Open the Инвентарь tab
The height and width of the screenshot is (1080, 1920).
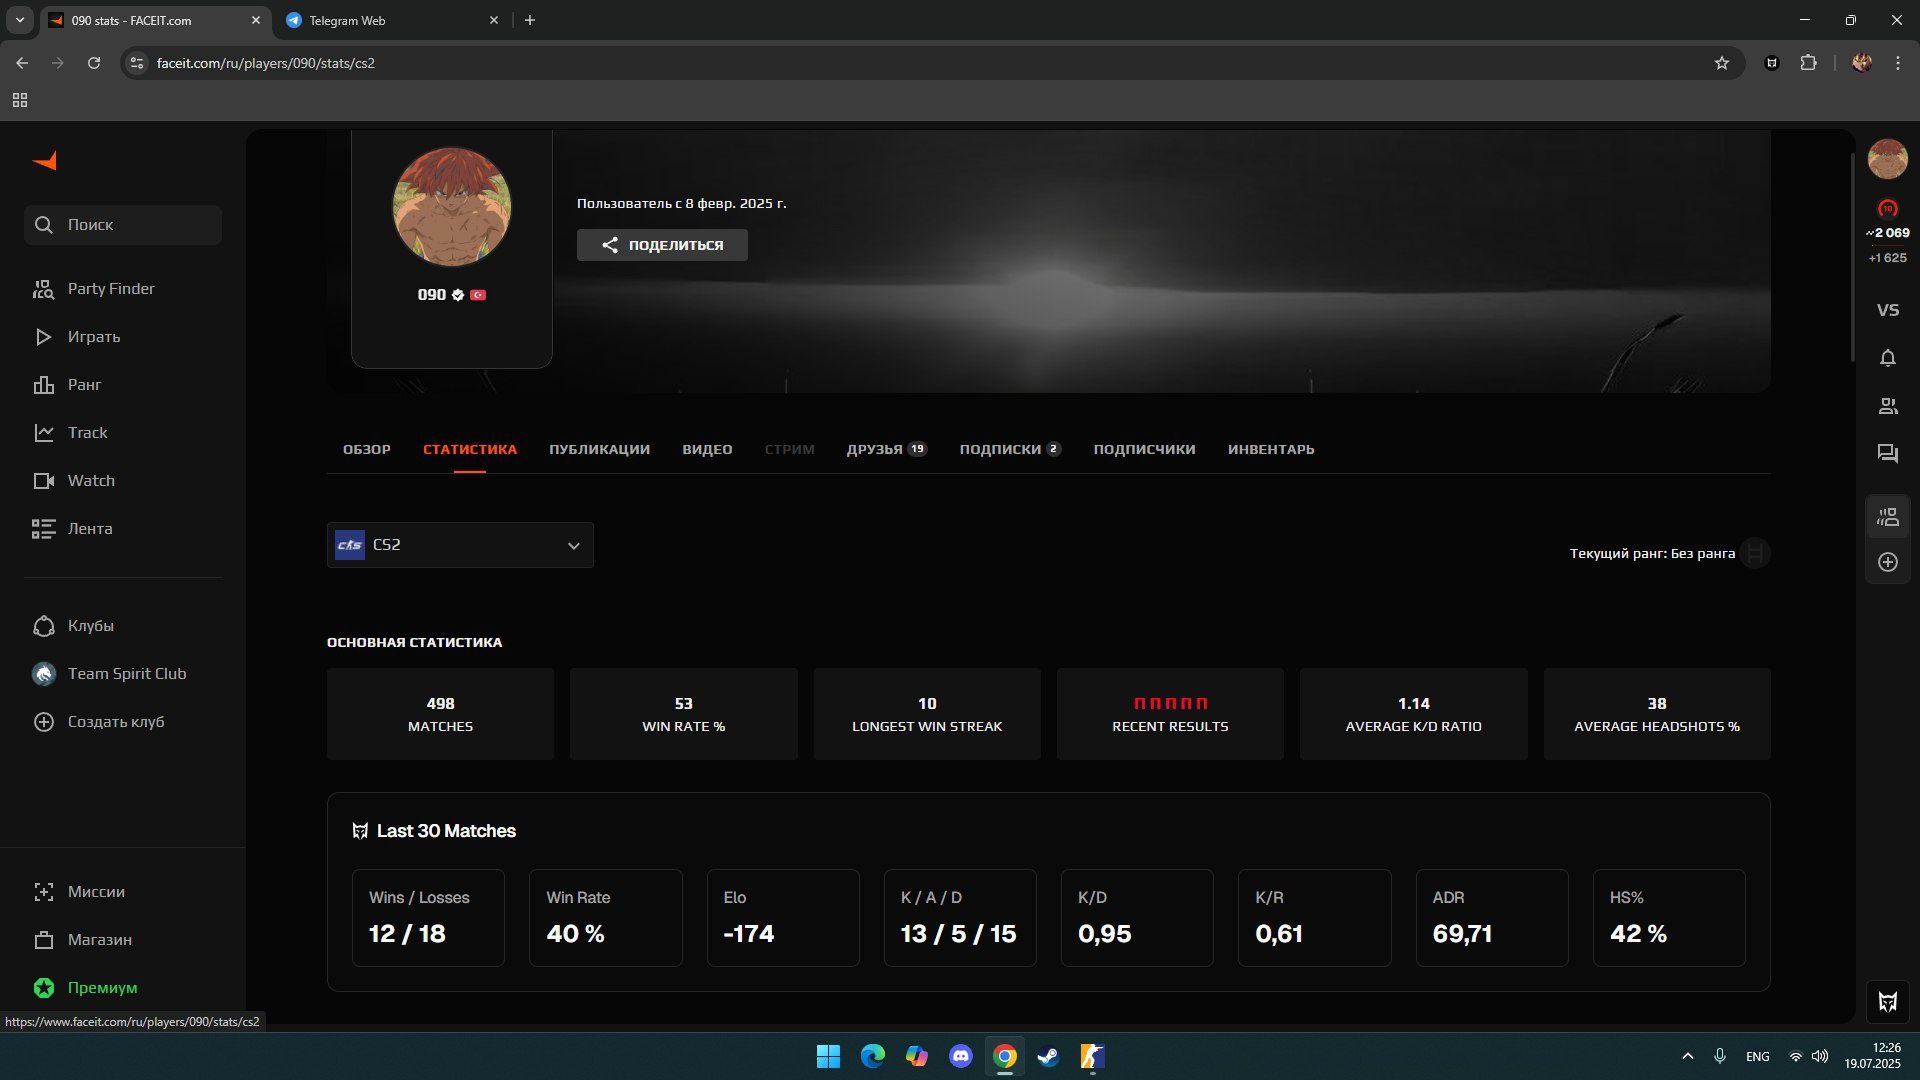[x=1271, y=449]
